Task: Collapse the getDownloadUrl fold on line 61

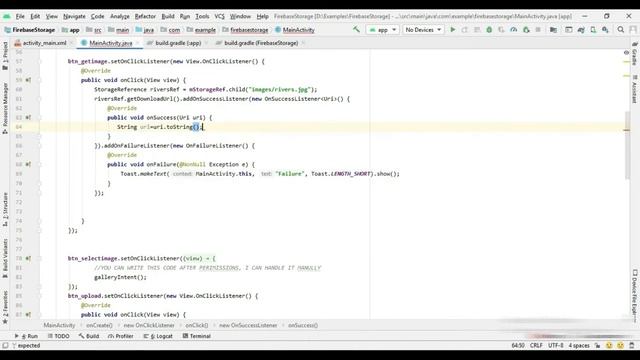Action: click(40, 99)
